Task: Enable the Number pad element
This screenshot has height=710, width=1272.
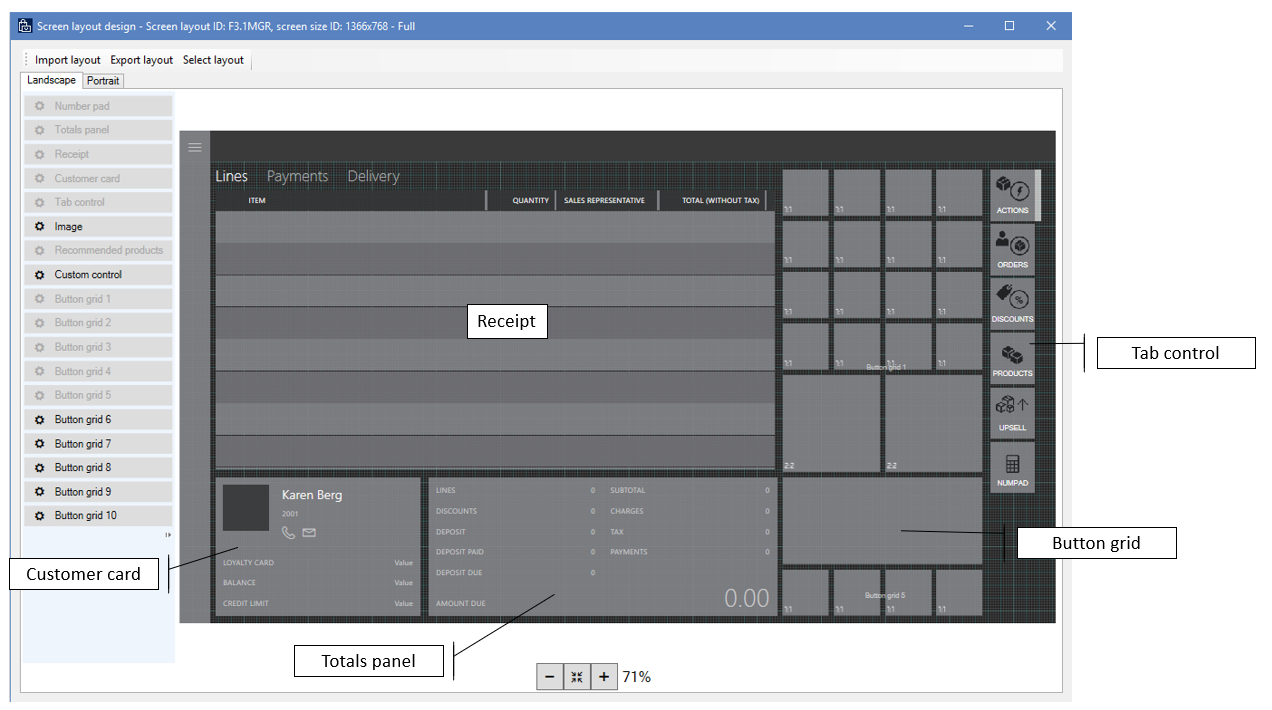Action: pyautogui.click(x=97, y=105)
